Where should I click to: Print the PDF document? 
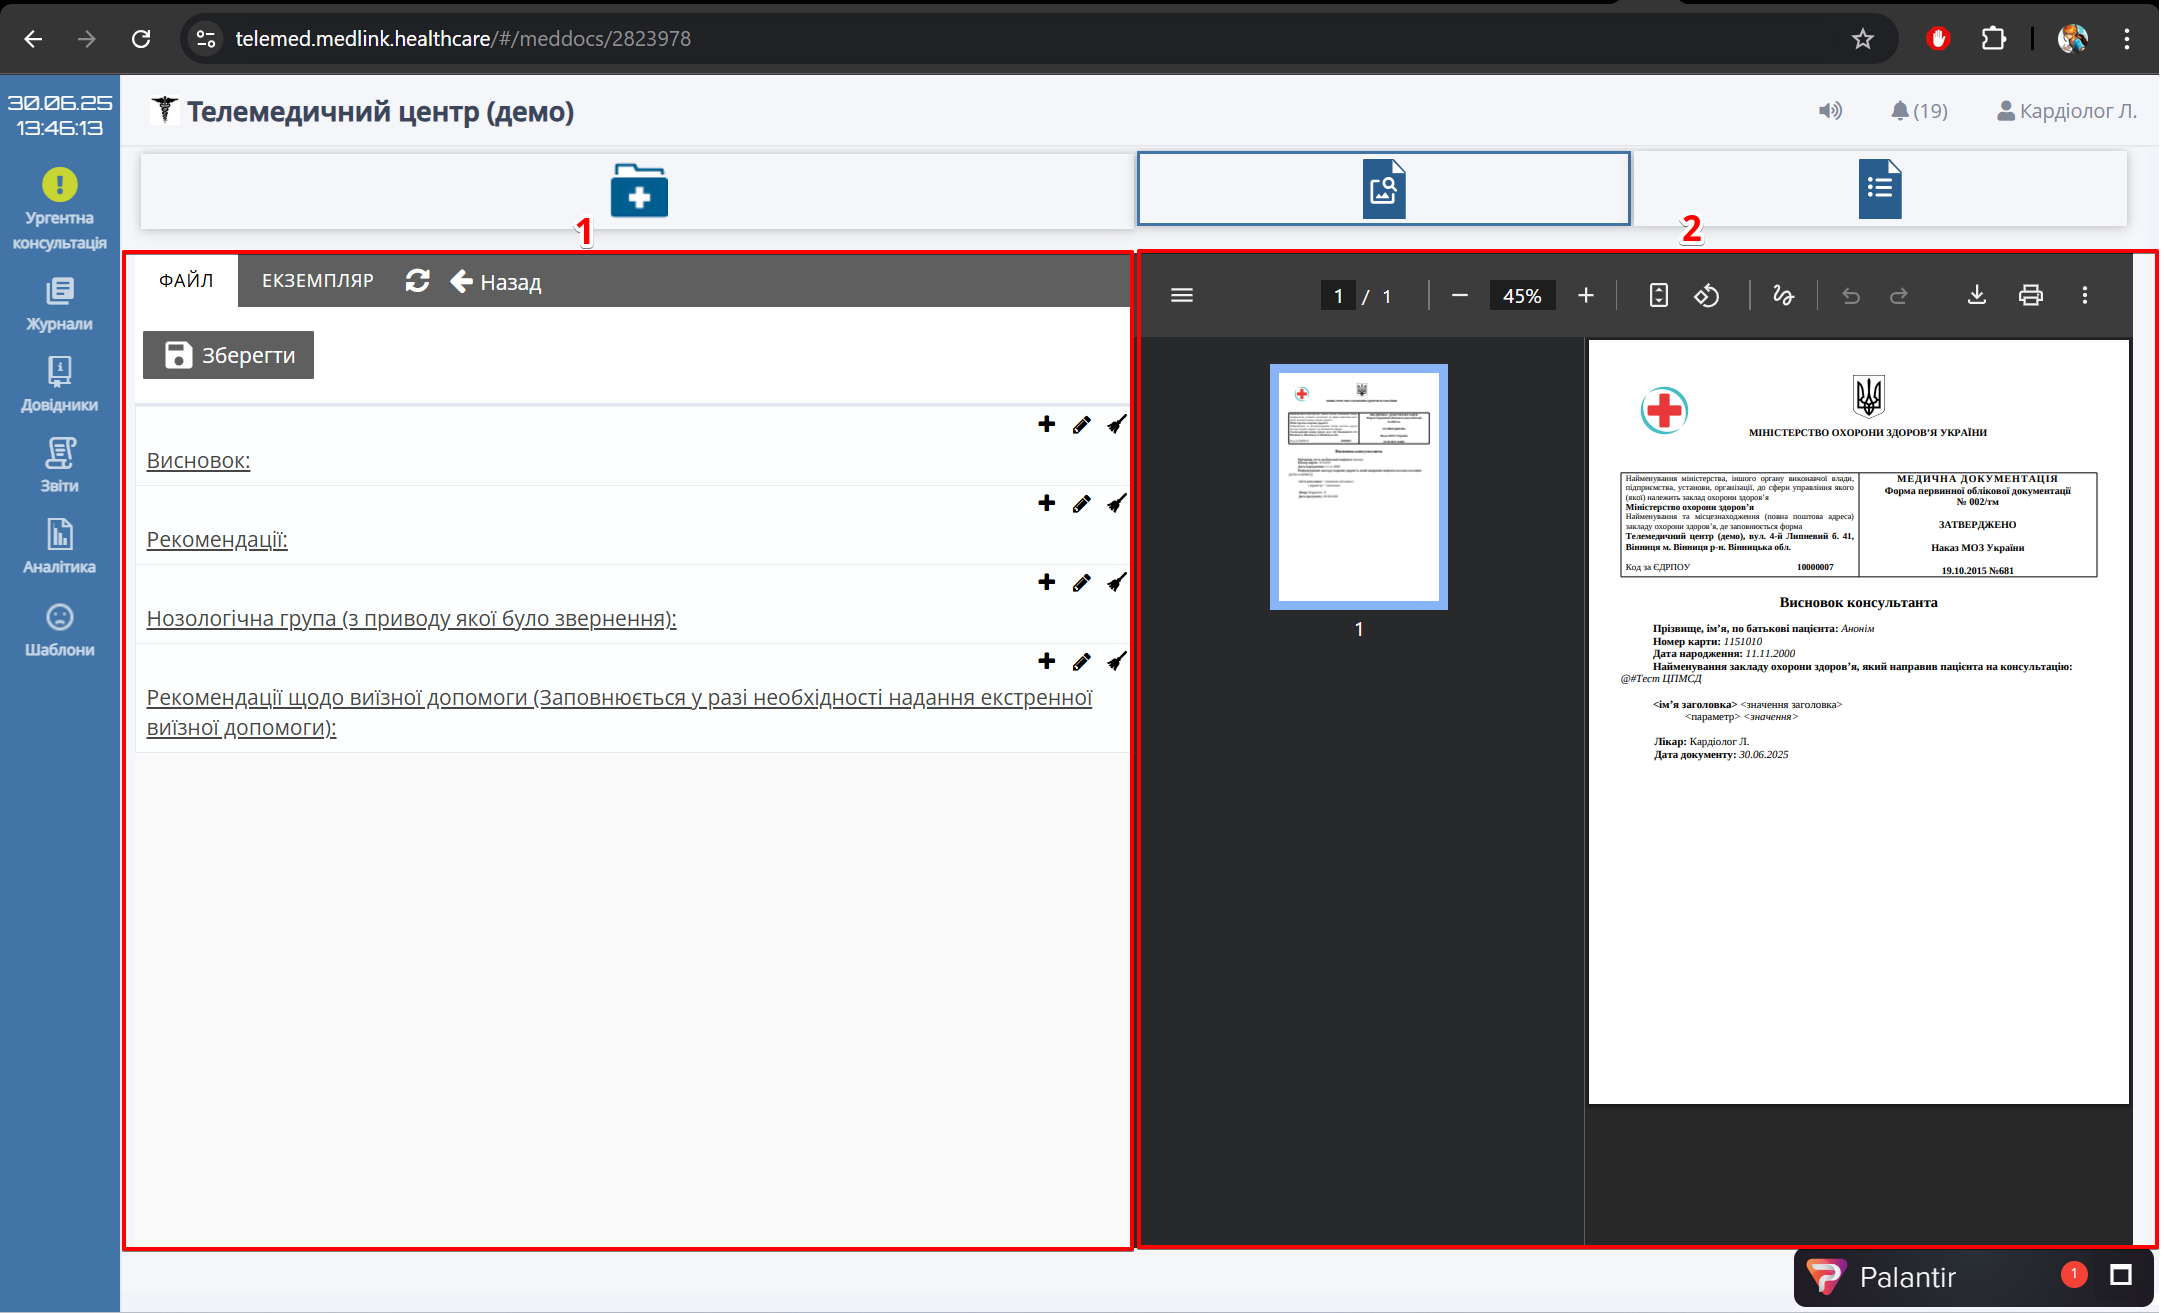point(2030,296)
